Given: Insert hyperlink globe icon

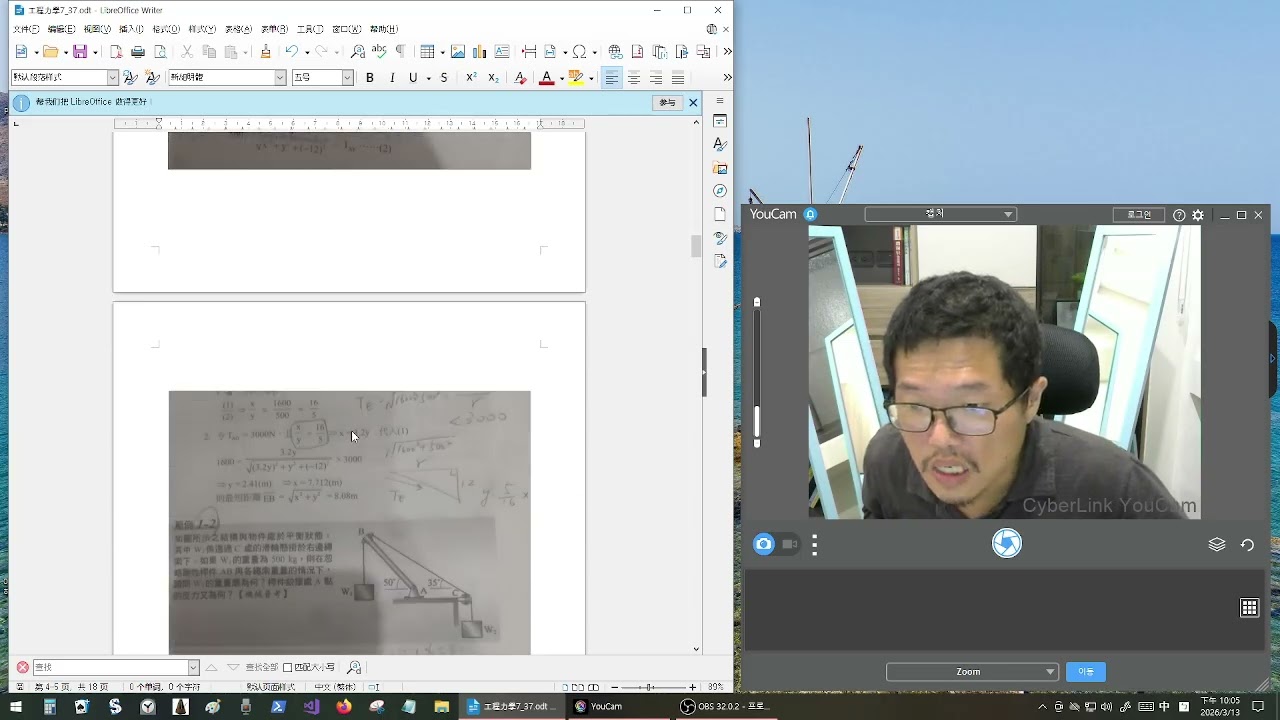Looking at the screenshot, I should tap(615, 52).
